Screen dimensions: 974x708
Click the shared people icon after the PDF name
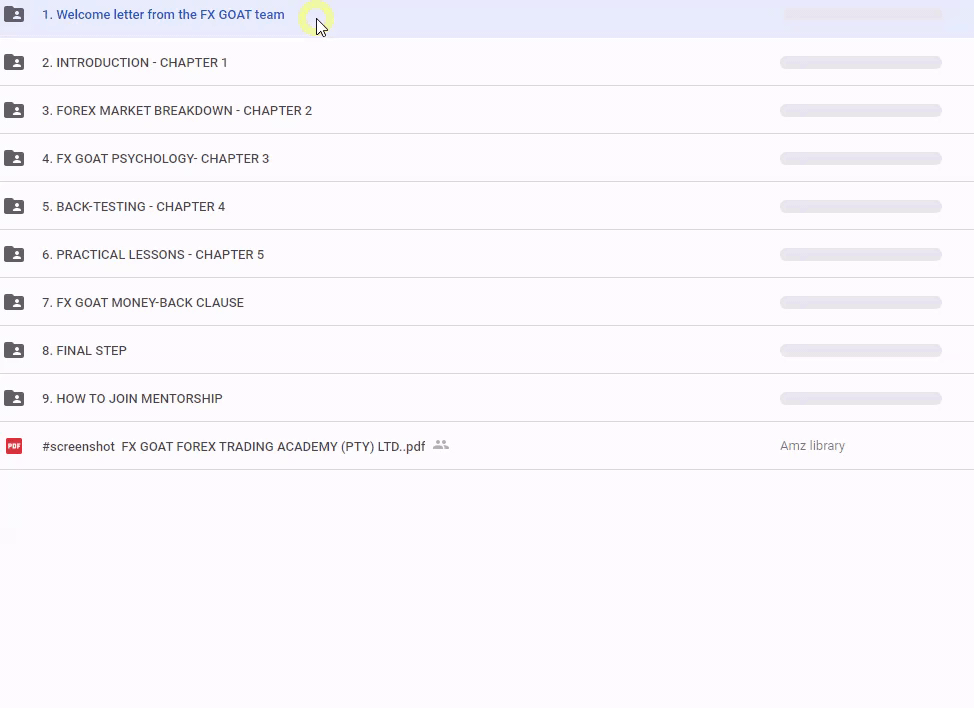[441, 445]
